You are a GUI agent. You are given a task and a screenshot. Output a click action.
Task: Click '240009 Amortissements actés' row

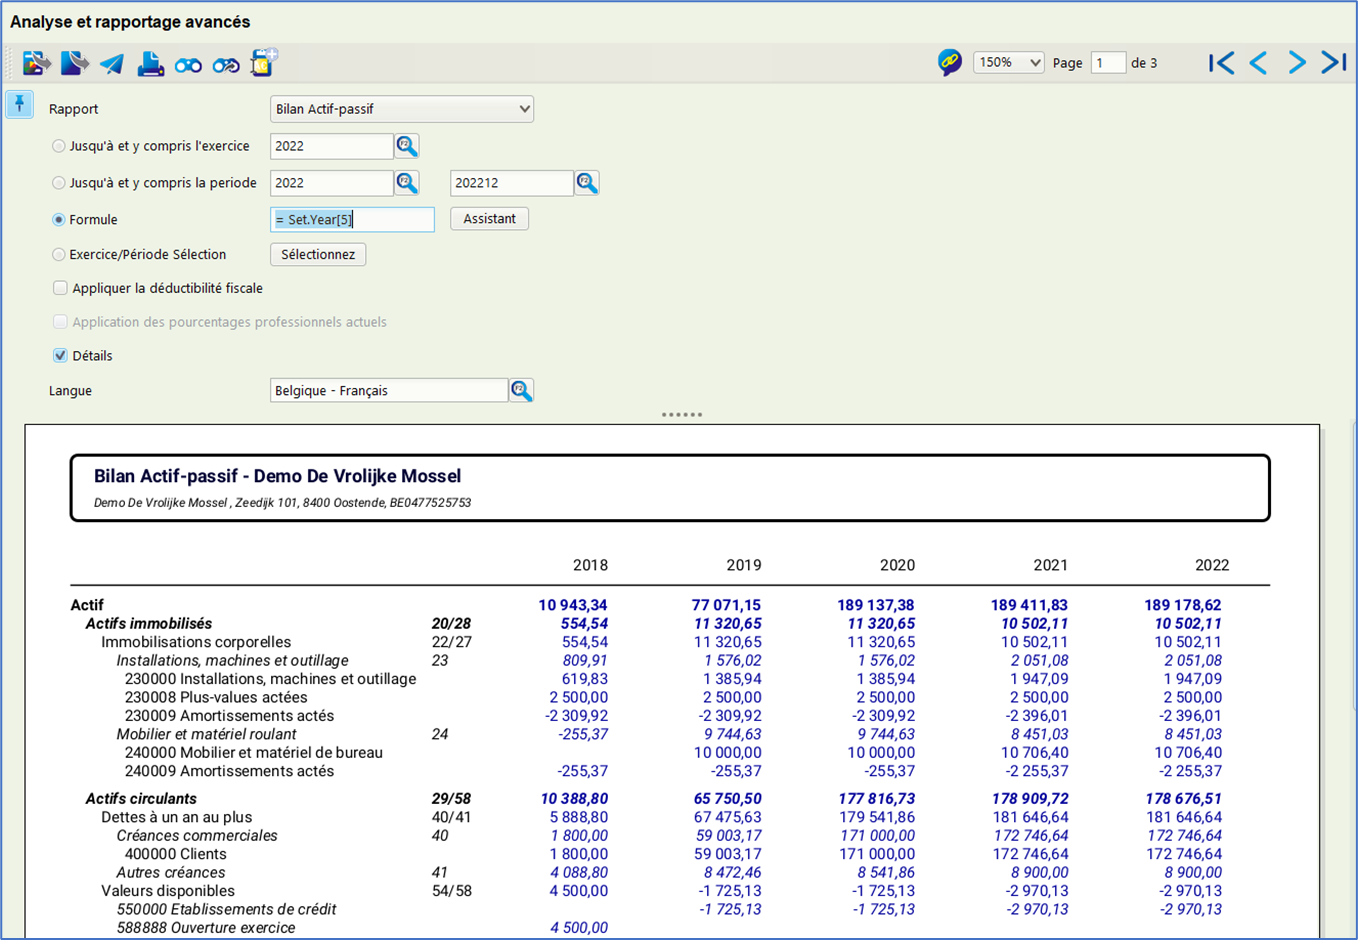tap(229, 772)
